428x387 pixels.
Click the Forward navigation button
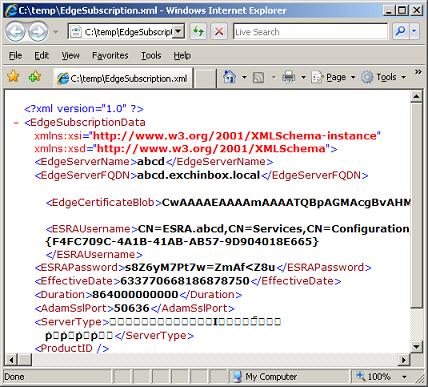38,32
